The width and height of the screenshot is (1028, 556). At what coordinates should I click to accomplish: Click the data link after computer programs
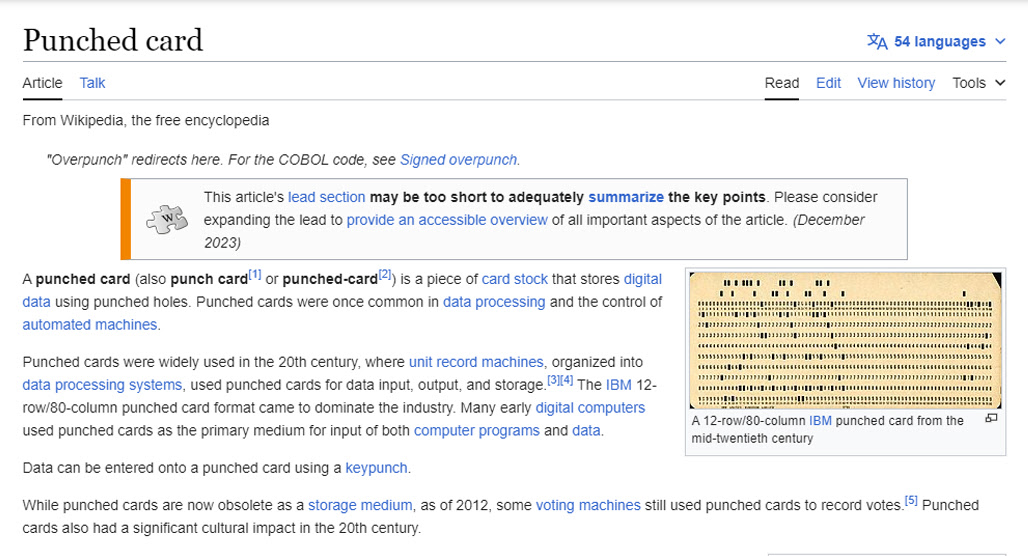[586, 431]
